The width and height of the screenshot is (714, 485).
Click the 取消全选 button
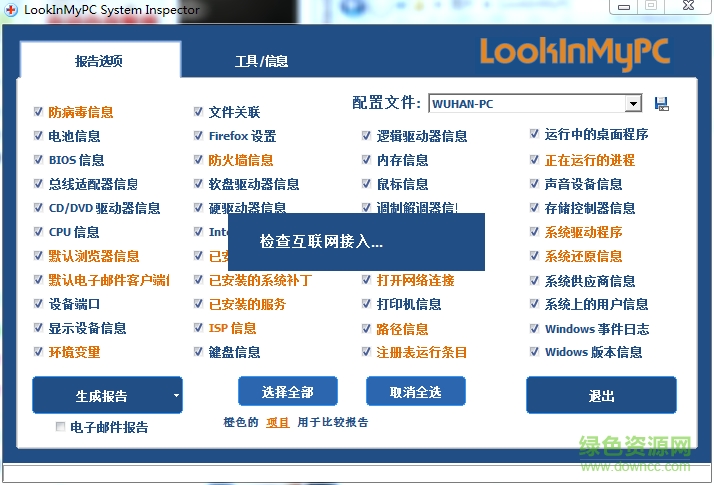(x=416, y=391)
